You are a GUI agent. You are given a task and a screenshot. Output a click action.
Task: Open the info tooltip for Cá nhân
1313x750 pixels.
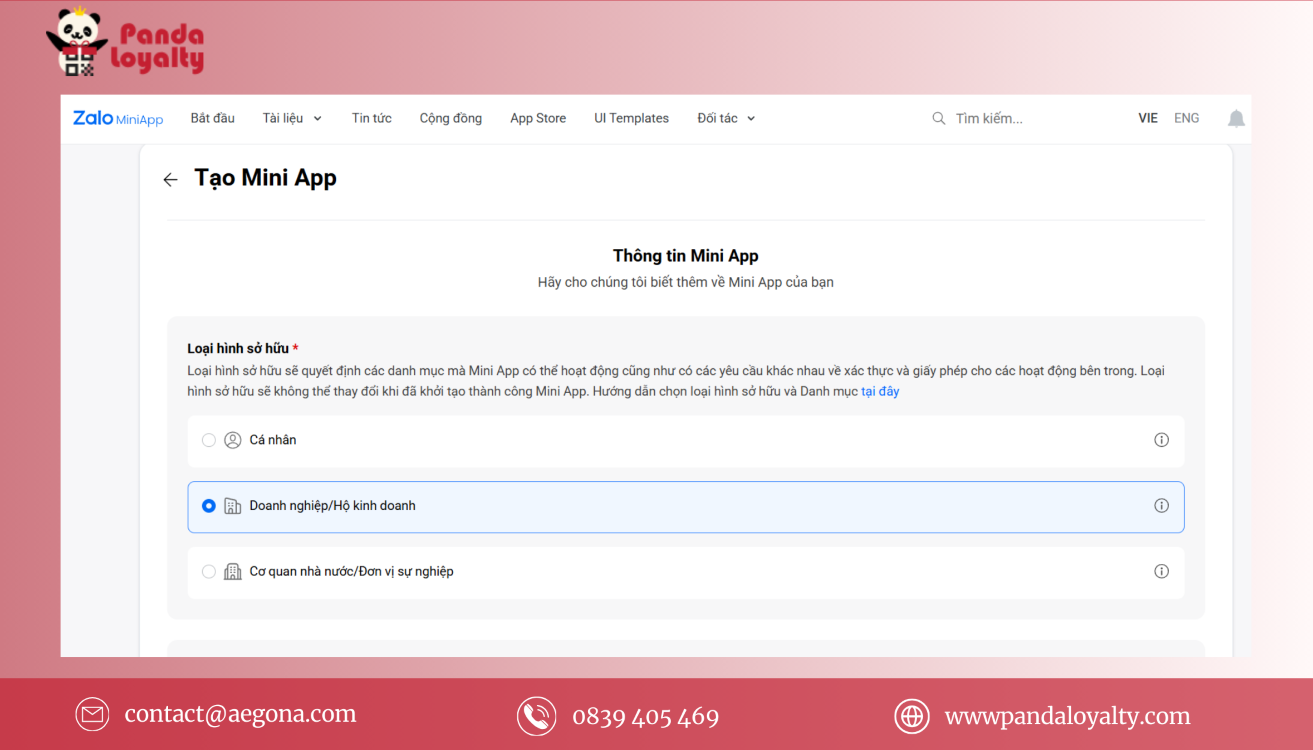tap(1161, 440)
